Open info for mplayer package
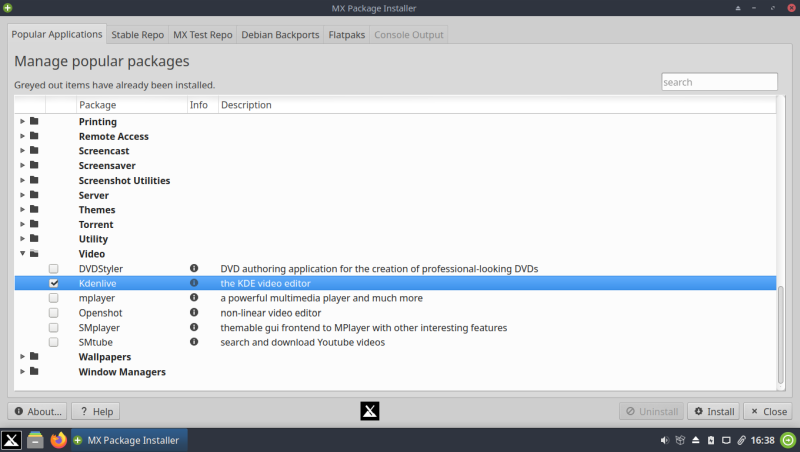Image resolution: width=800 pixels, height=452 pixels. tap(194, 297)
